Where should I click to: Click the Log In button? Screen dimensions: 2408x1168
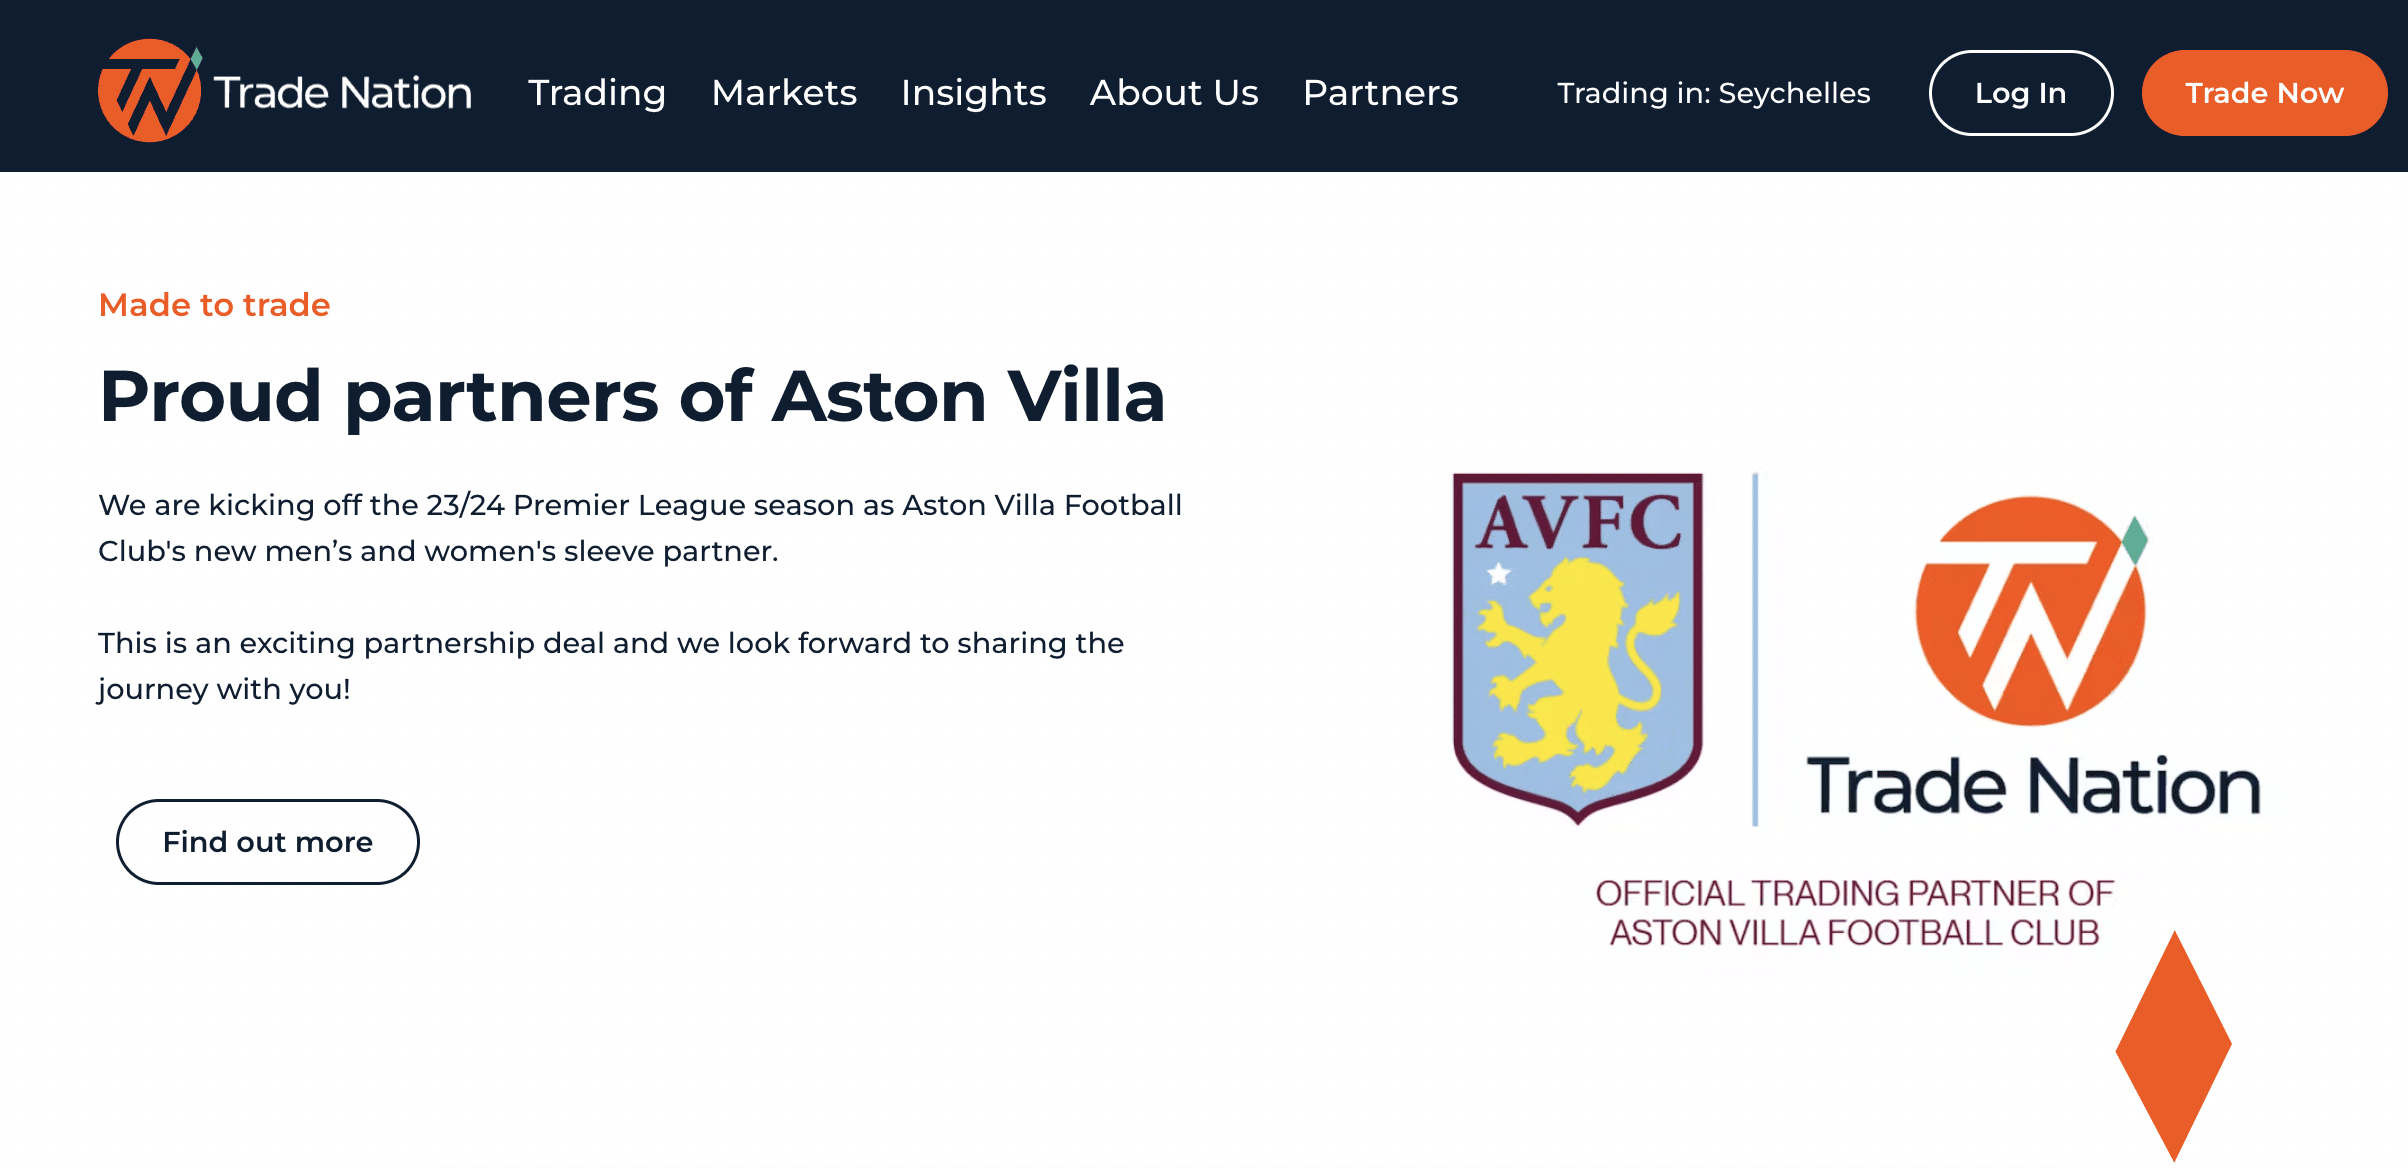pos(2021,93)
